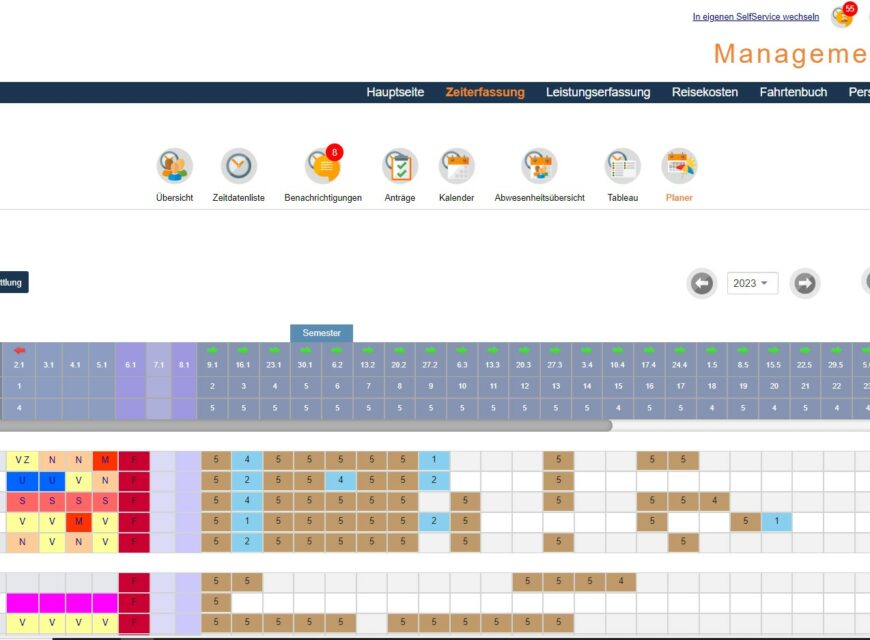The image size is (870, 640).
Task: Open the notification bell with 55 badge
Action: (x=842, y=17)
